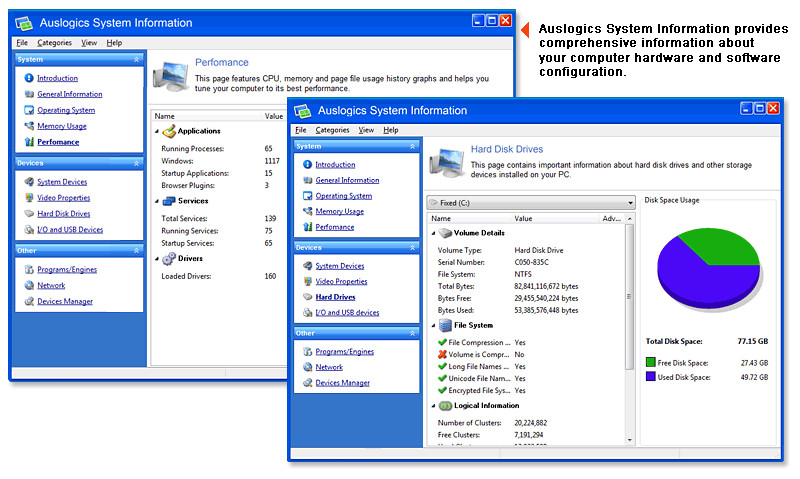Image resolution: width=800 pixels, height=479 pixels.
Task: Click the Performance chart icon in back window
Action: pyautogui.click(x=29, y=141)
